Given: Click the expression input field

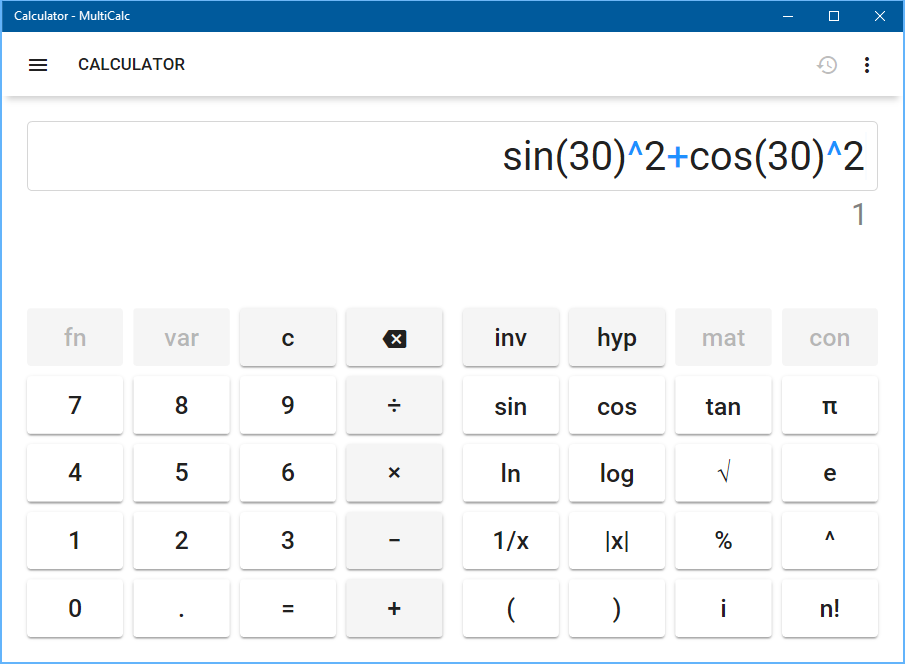Looking at the screenshot, I should [452, 156].
